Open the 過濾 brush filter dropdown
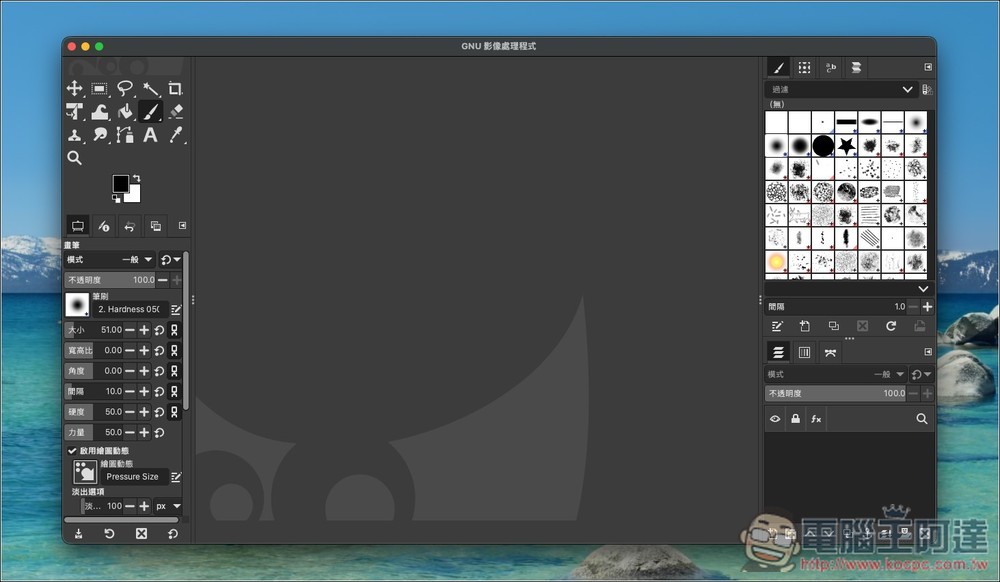The image size is (1000, 582). point(841,89)
